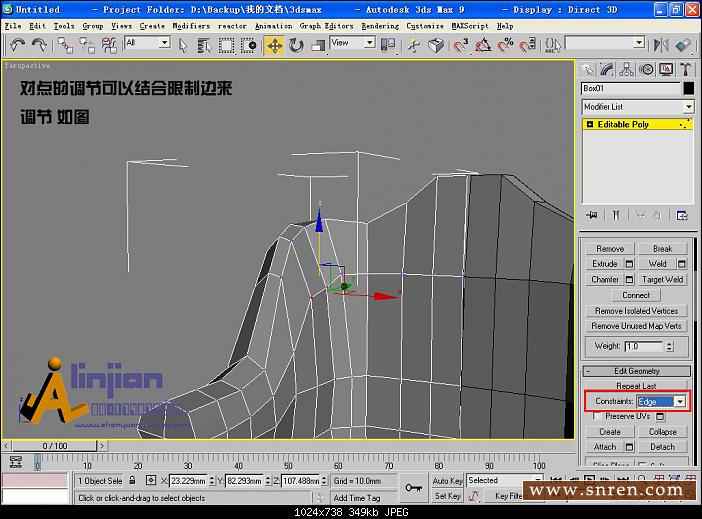Image resolution: width=702 pixels, height=519 pixels.
Task: Open the Hierarchy panel tab icon
Action: pos(628,69)
